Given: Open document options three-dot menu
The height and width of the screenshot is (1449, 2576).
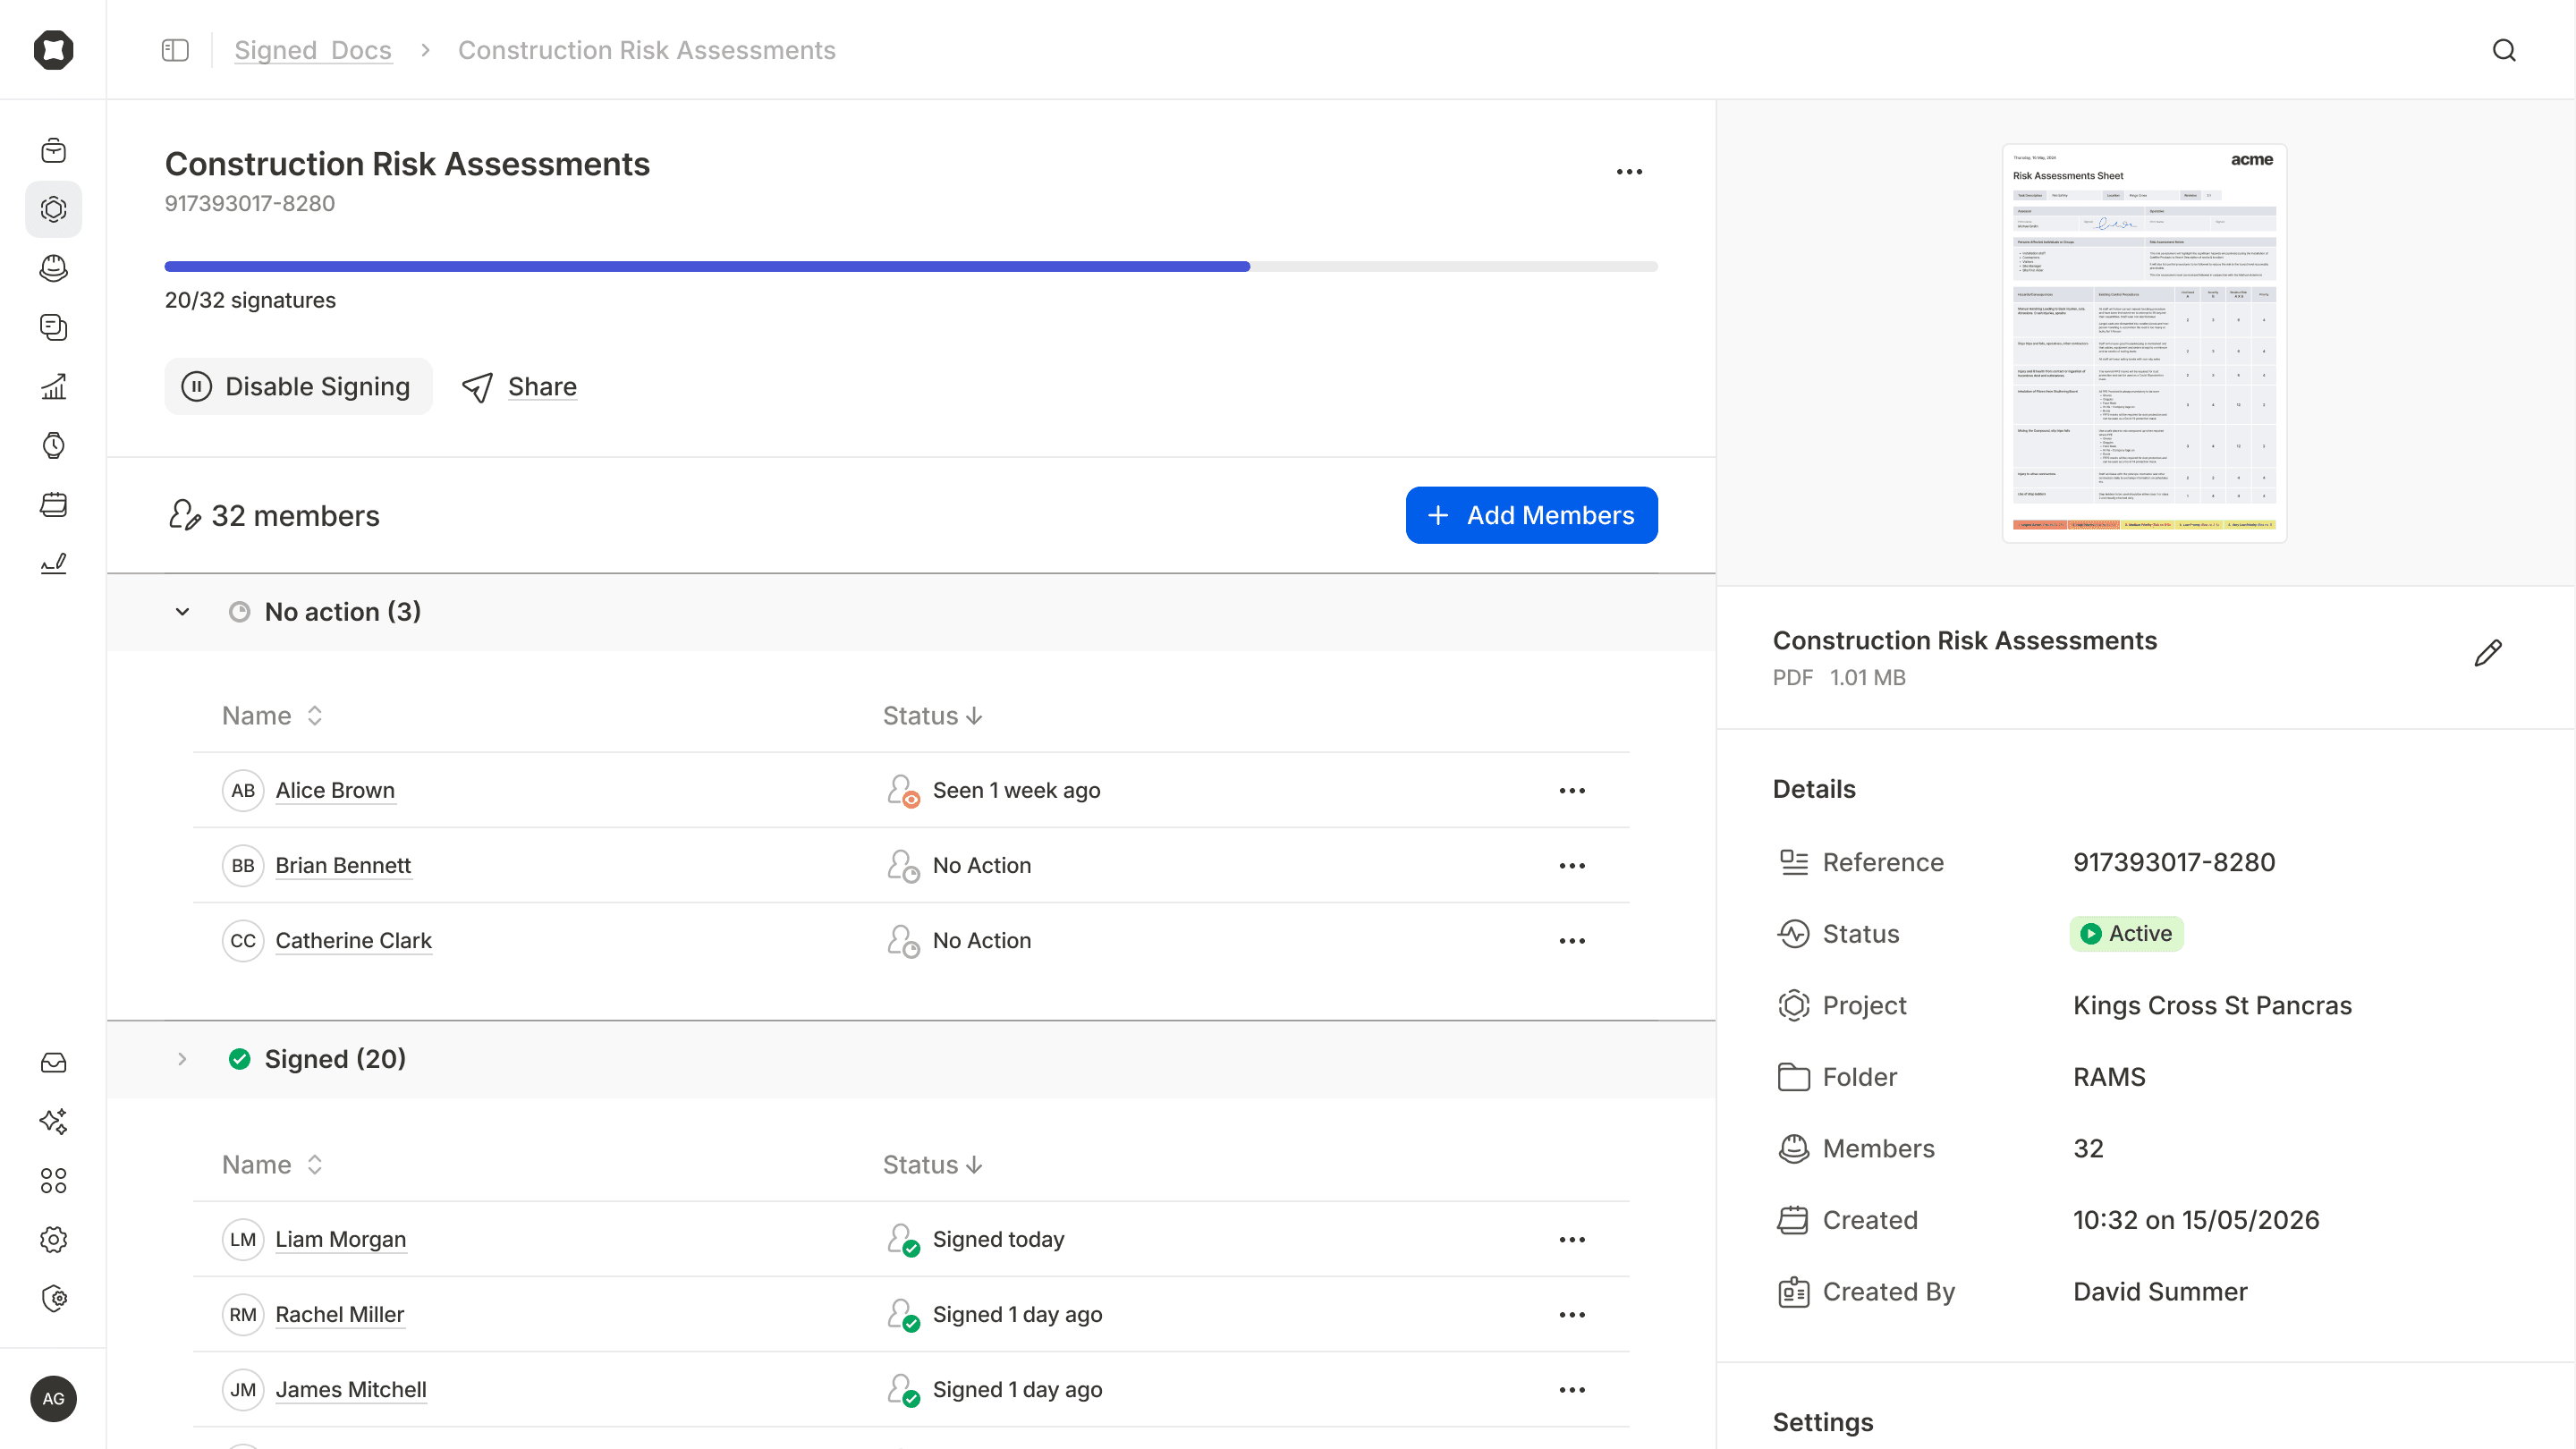Looking at the screenshot, I should point(1629,172).
